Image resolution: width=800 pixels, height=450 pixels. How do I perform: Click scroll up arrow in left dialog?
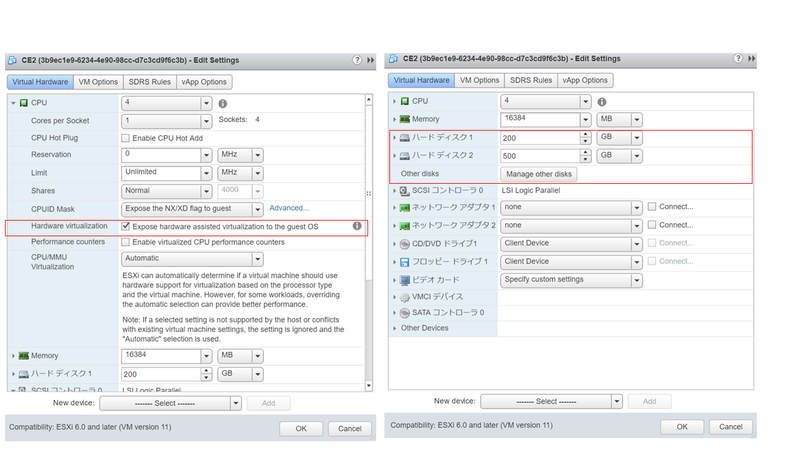(369, 99)
